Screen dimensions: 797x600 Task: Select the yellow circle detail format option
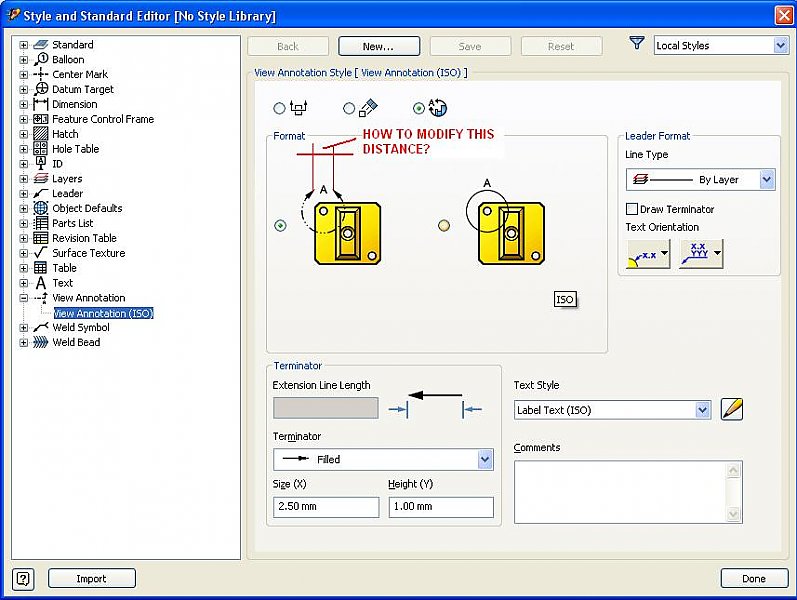click(444, 226)
